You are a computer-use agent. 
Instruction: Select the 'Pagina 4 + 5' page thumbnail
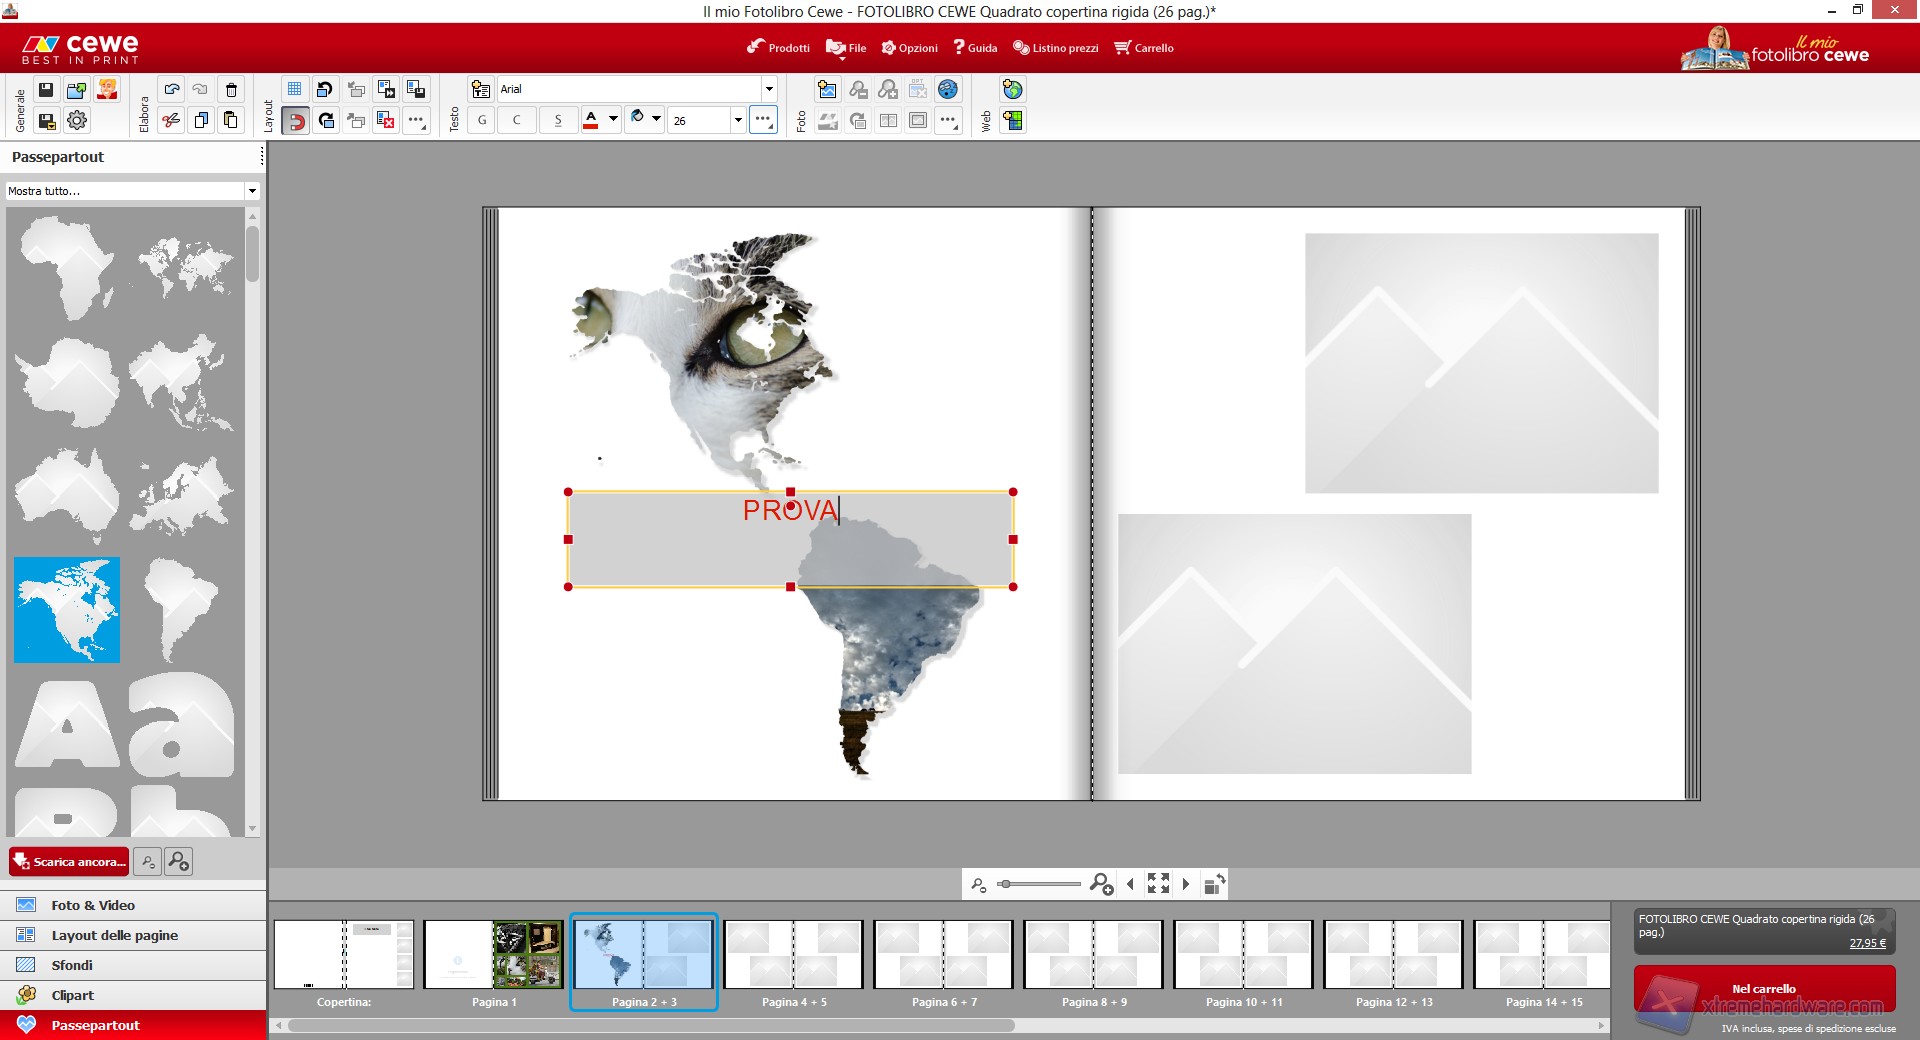click(794, 955)
